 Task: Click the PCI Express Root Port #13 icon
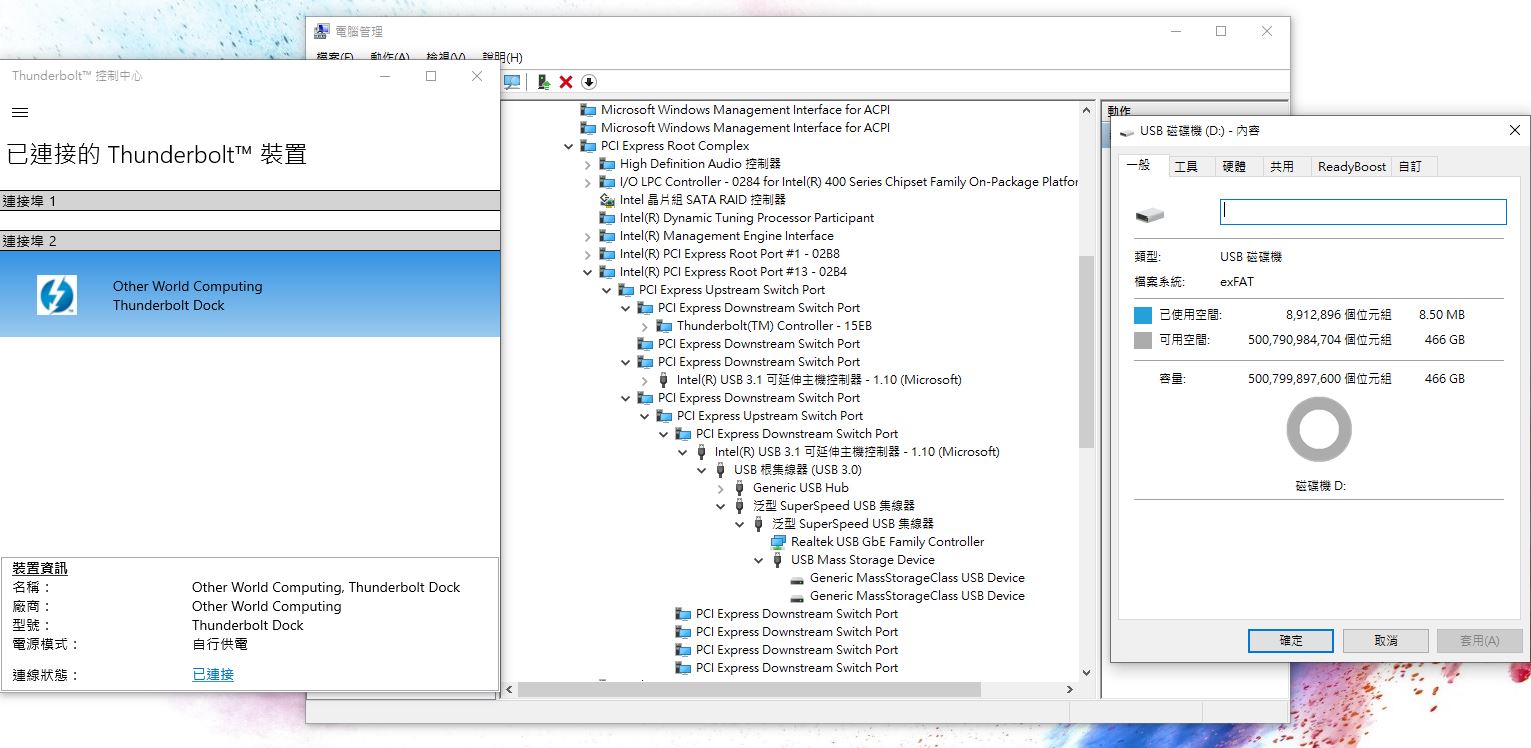607,272
